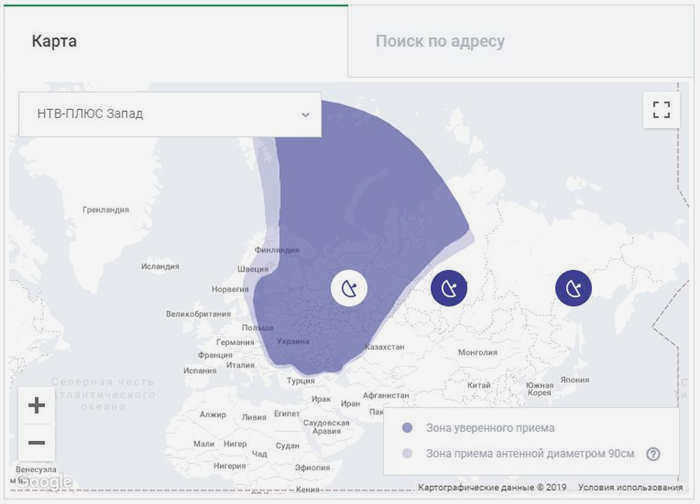The height and width of the screenshot is (504, 700).
Task: Click the Мали map label
Action: [x=204, y=444]
